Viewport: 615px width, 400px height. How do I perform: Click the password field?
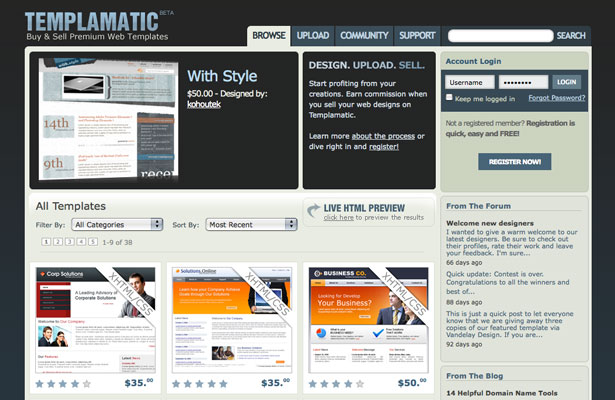(x=523, y=82)
